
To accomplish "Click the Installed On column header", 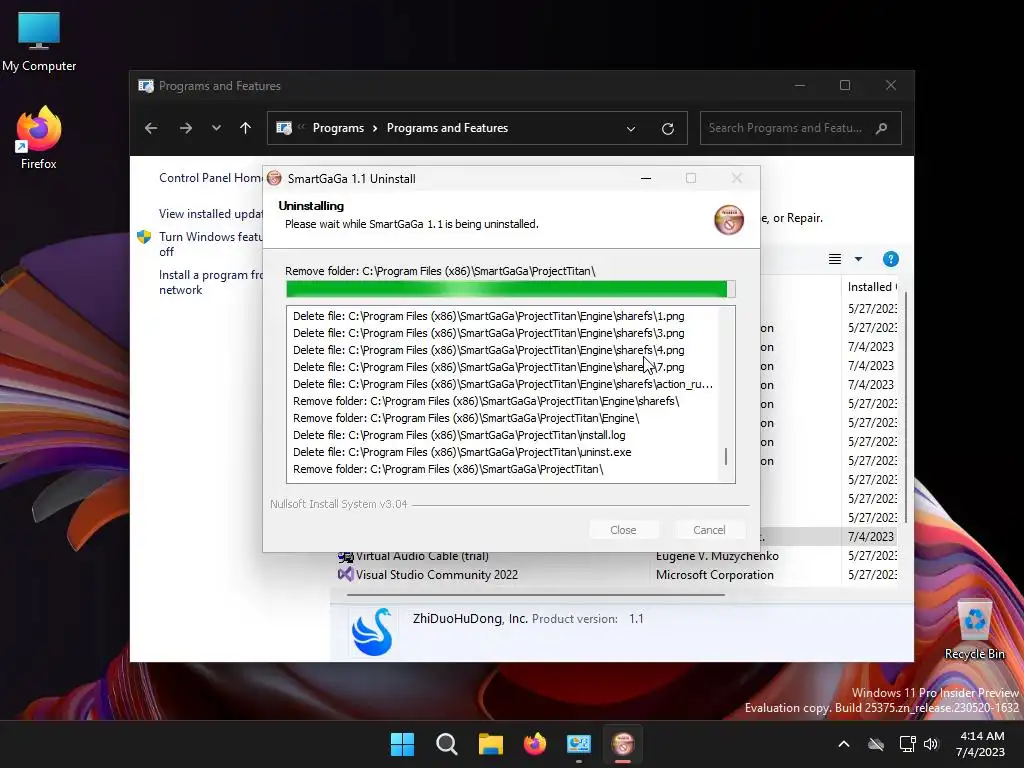I will click(871, 287).
